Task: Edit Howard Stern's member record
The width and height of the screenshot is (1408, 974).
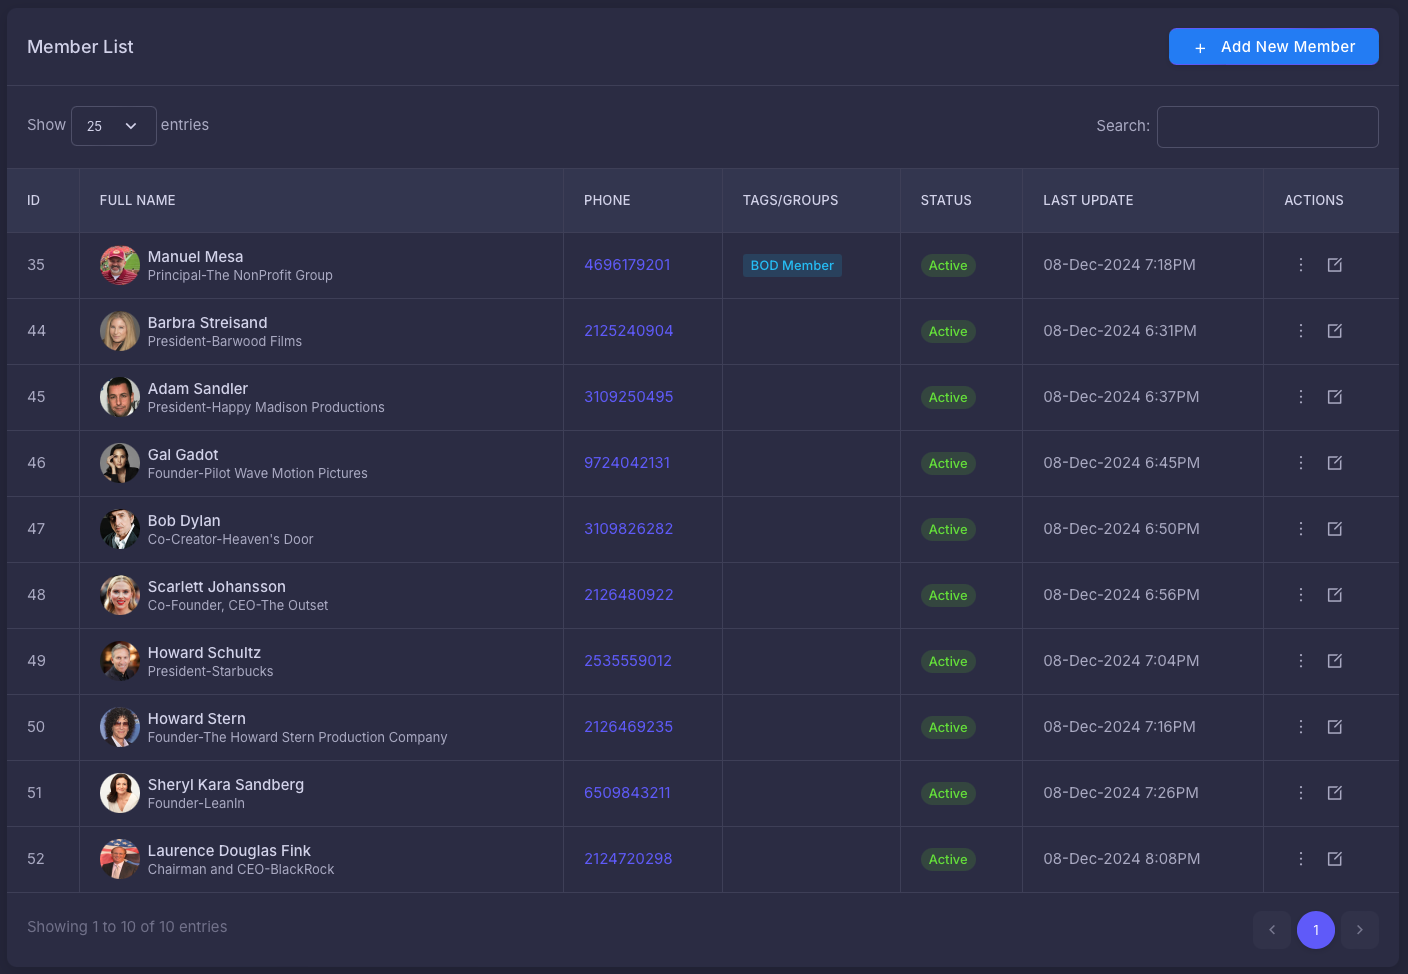Action: pyautogui.click(x=1335, y=727)
